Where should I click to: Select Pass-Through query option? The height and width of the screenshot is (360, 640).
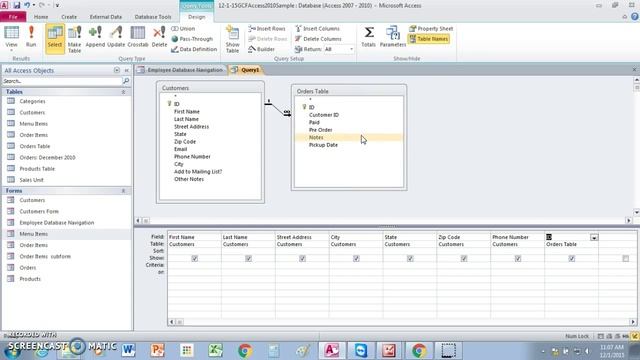(192, 39)
